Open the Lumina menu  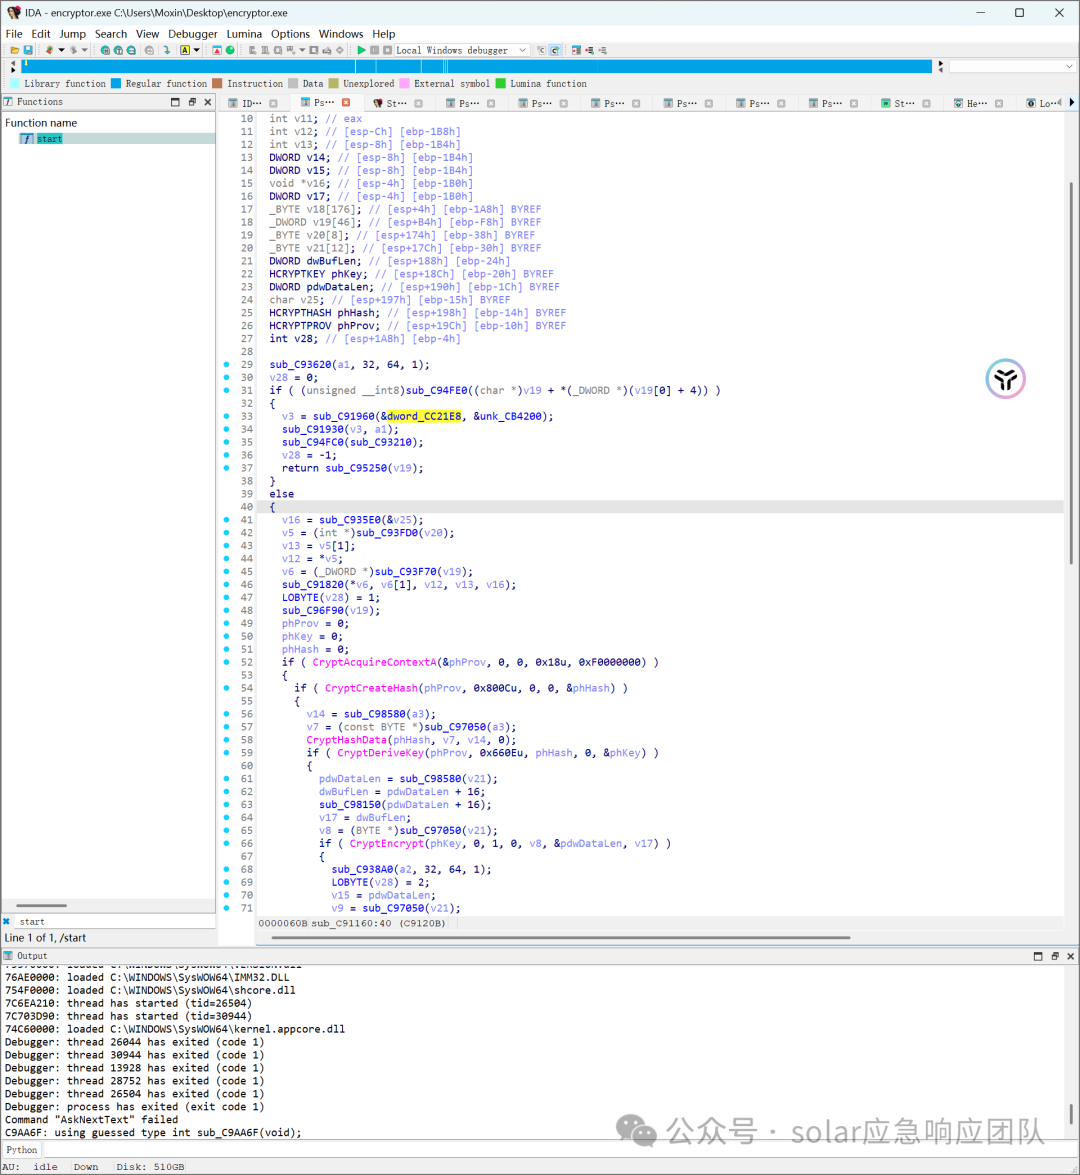pyautogui.click(x=244, y=34)
